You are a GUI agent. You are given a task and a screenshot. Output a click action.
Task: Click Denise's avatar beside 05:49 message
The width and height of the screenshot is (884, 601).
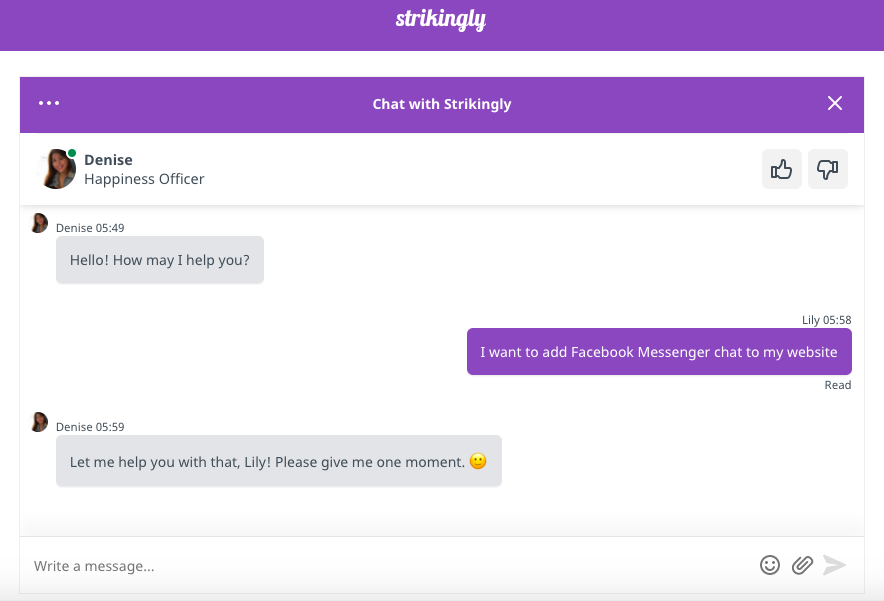(x=39, y=223)
